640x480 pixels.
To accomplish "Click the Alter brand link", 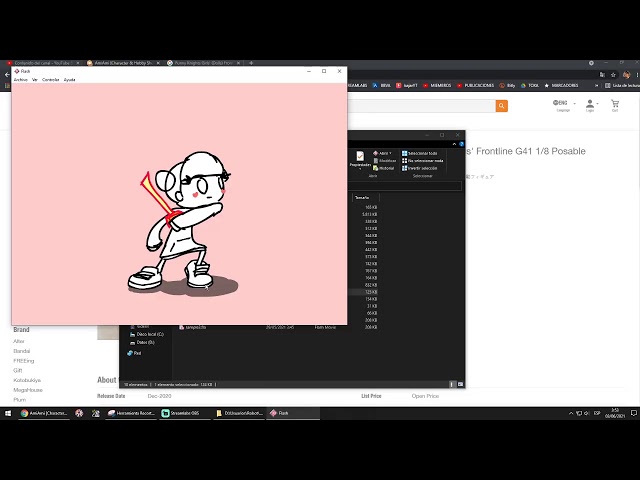I will click(19, 341).
